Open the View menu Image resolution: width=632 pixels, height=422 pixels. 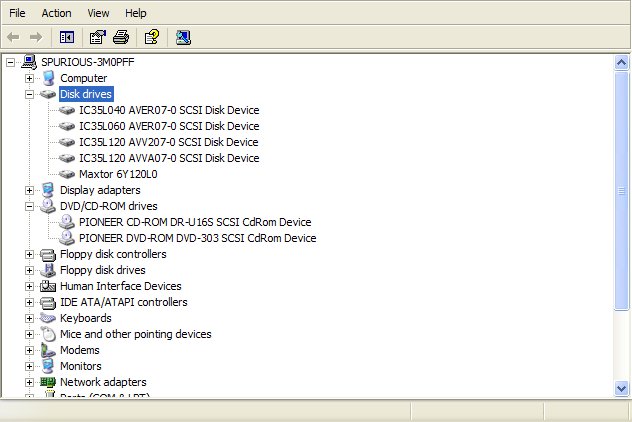(x=98, y=13)
